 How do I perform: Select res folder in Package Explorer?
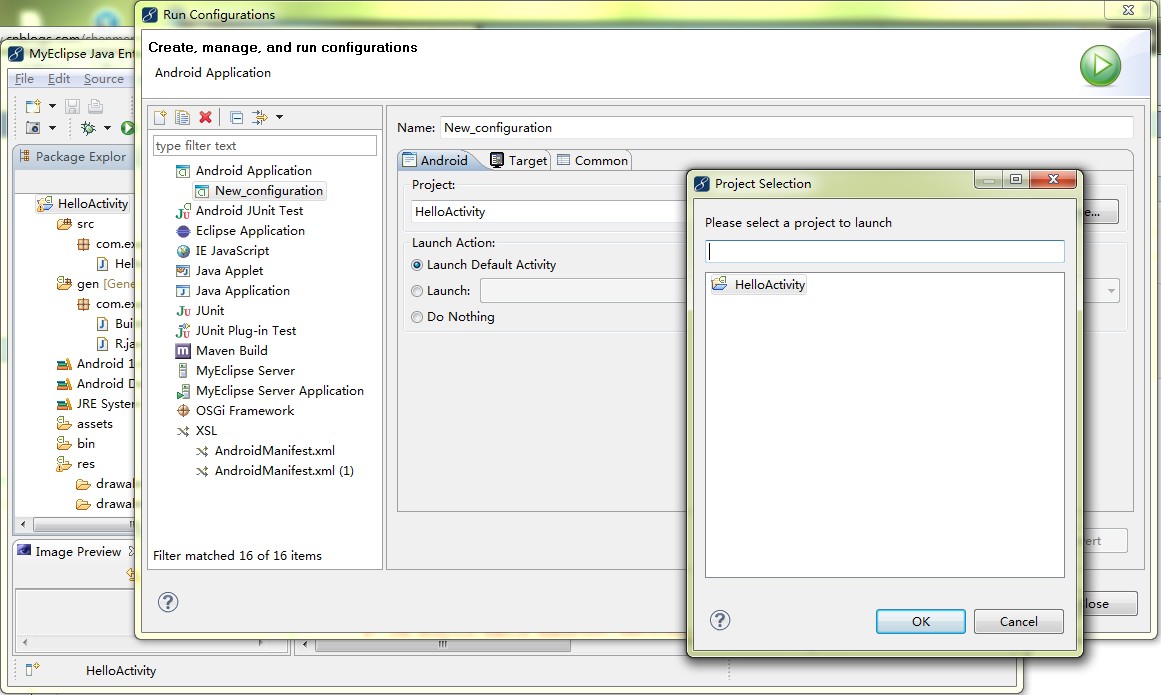[x=76, y=464]
